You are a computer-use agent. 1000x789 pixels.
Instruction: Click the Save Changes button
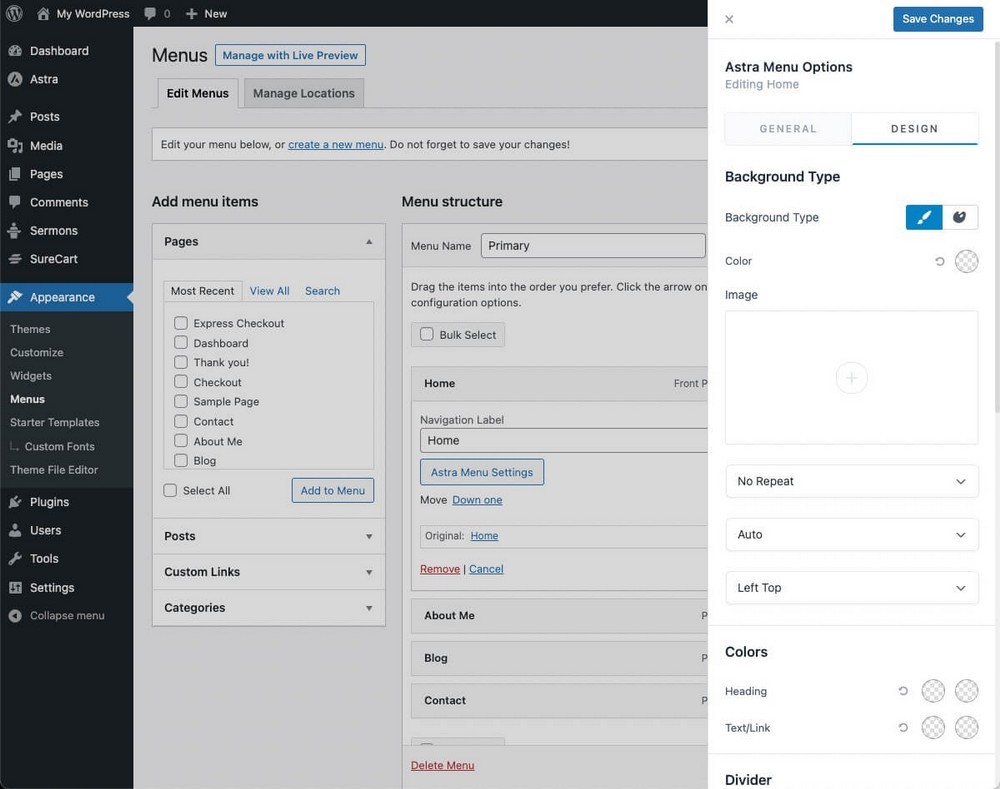click(x=938, y=19)
